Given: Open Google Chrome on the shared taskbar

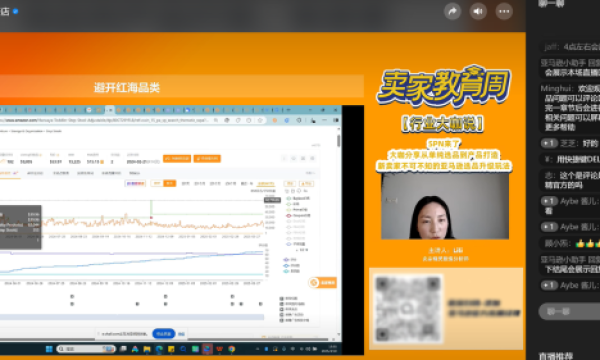Looking at the screenshot, I should (232, 349).
